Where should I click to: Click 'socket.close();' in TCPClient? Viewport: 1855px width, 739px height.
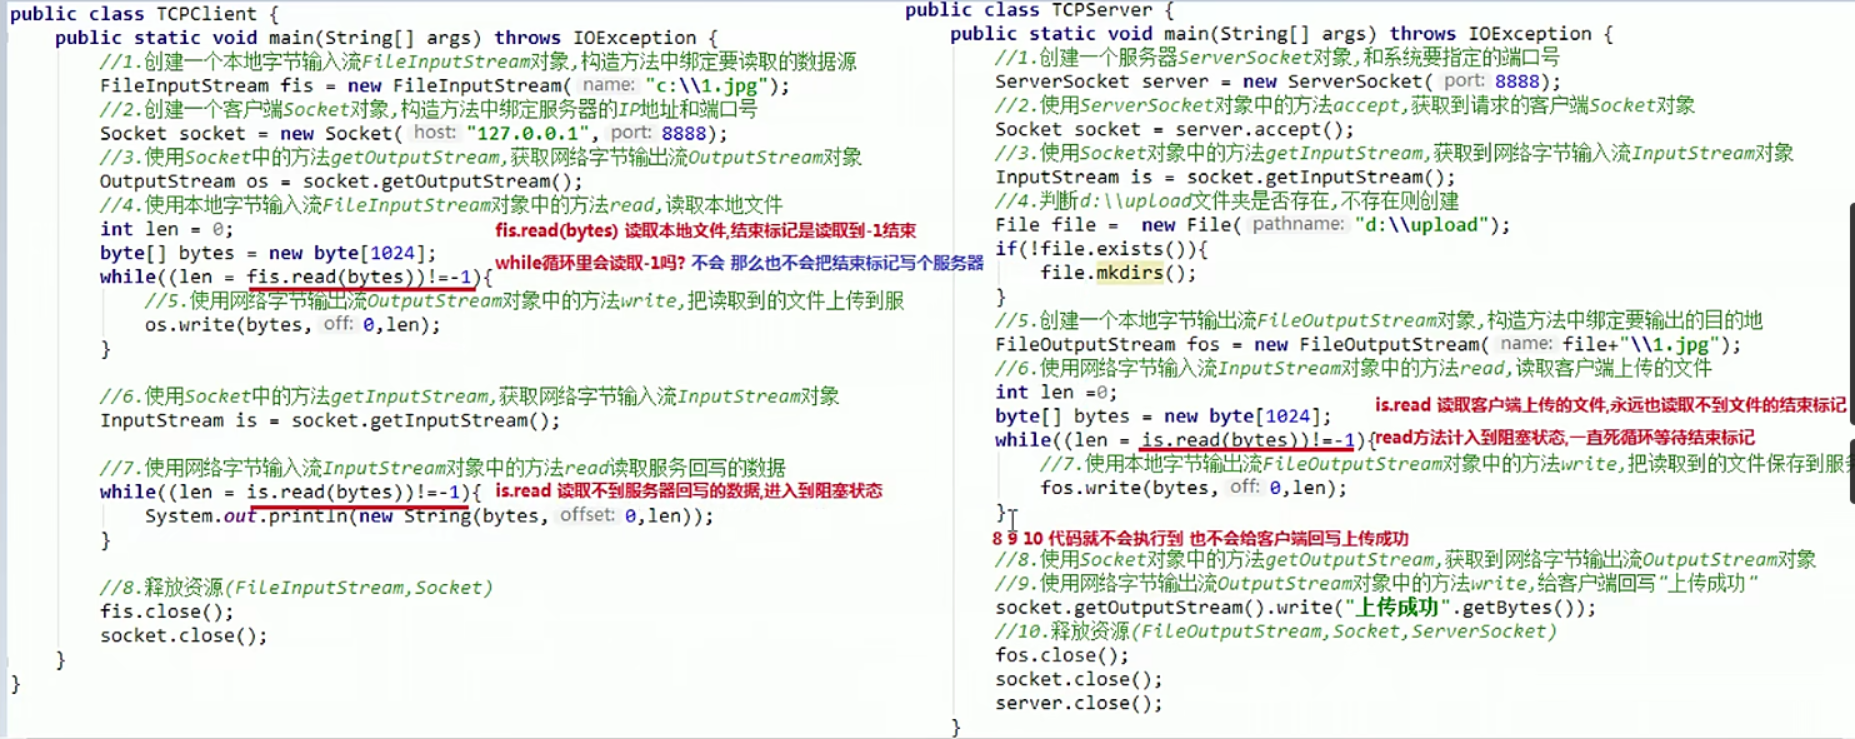point(183,636)
